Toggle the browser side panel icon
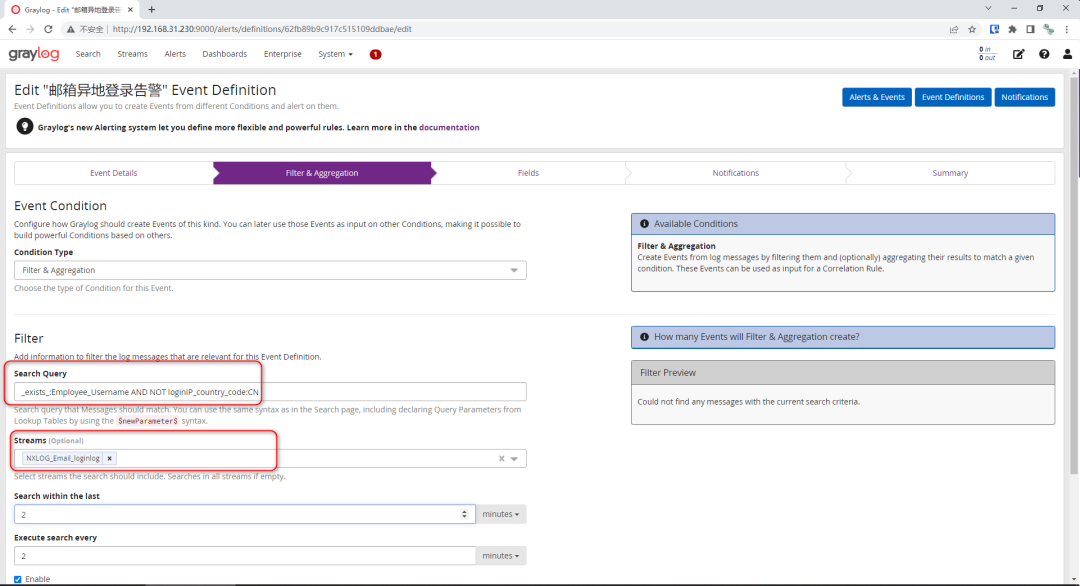The image size is (1080, 586). tap(1030, 29)
